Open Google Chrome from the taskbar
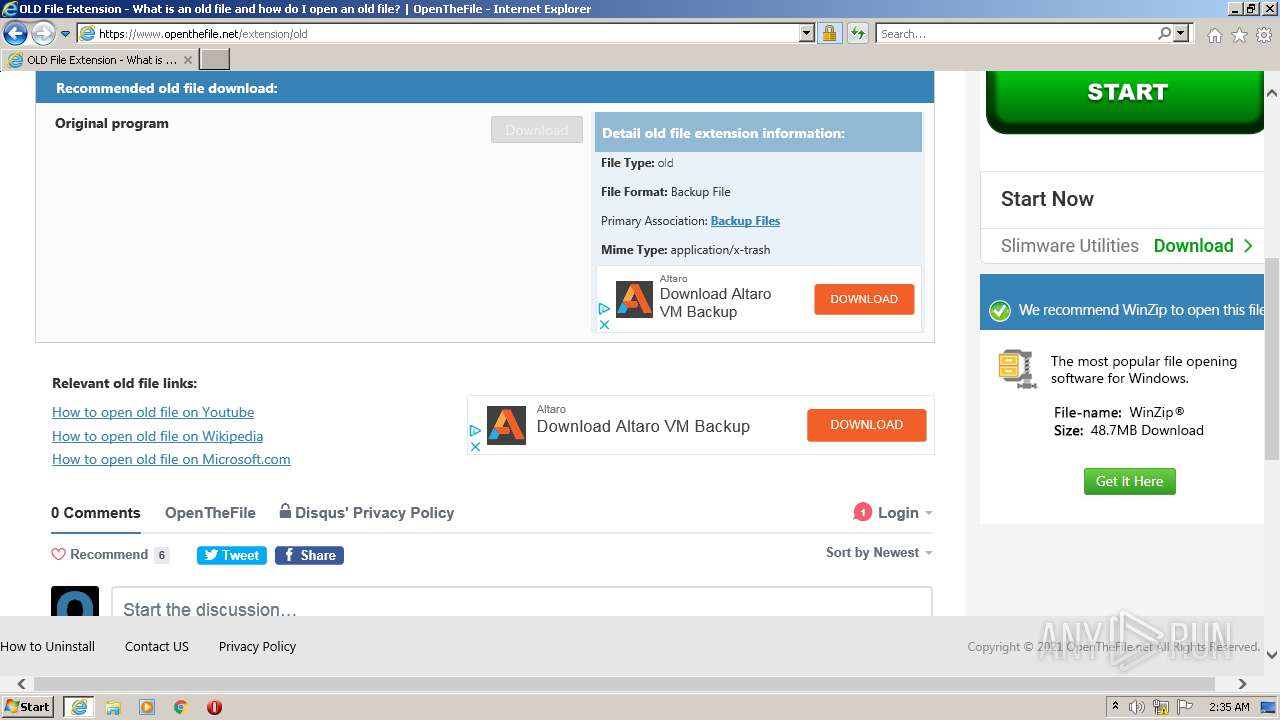The height and width of the screenshot is (720, 1280). 181,707
